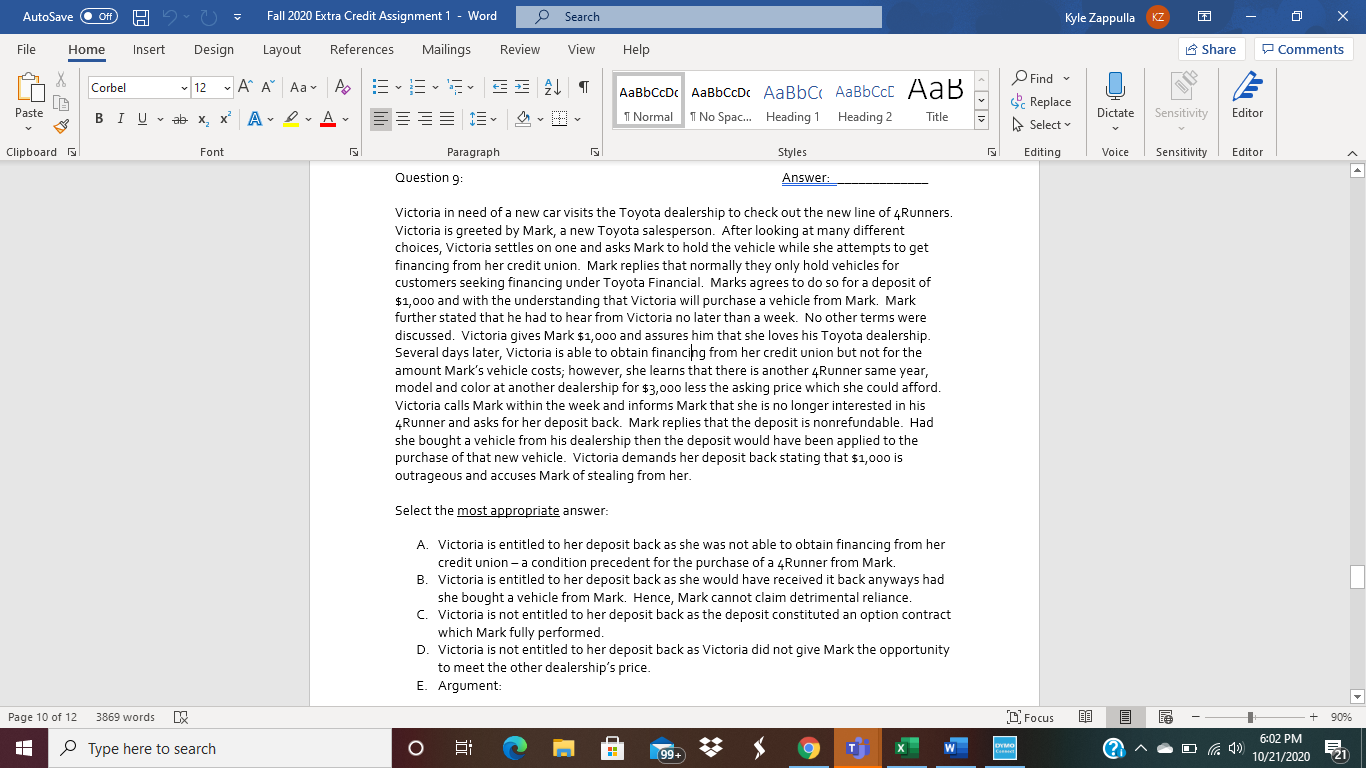Viewport: 1366px width, 768px height.
Task: Switch to the References tab
Action: (x=361, y=49)
